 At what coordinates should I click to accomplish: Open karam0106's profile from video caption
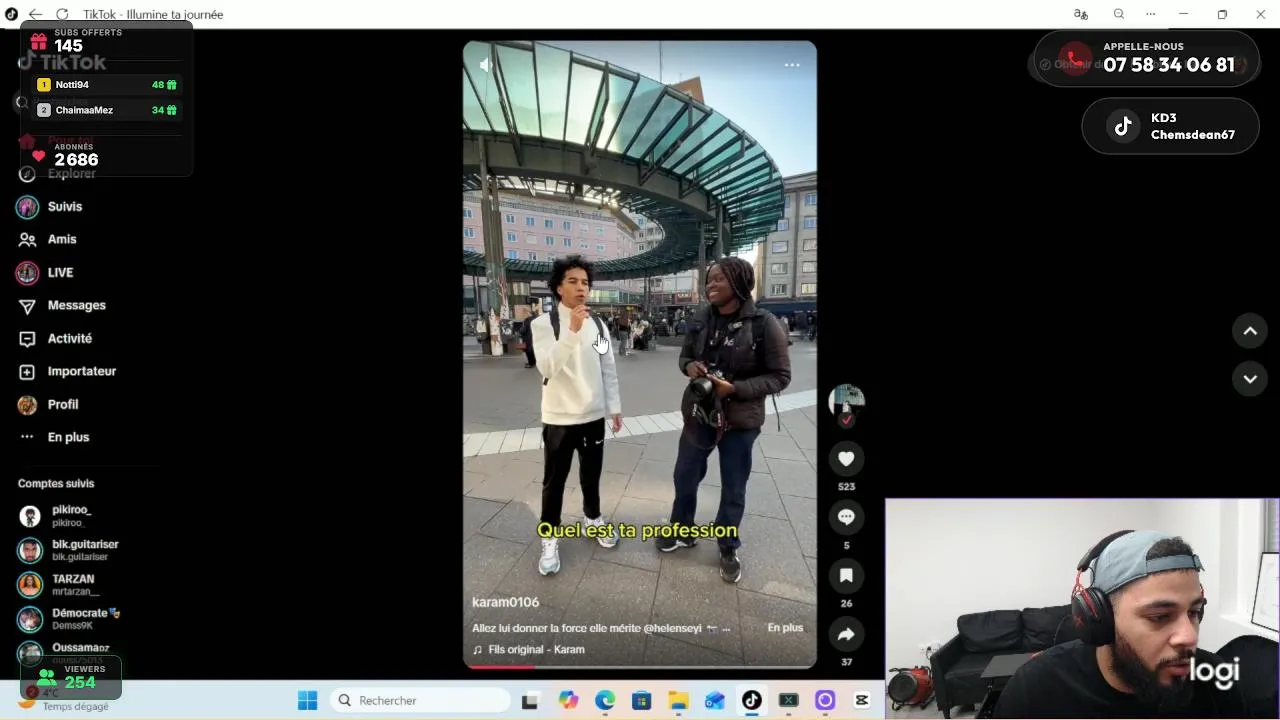click(505, 602)
